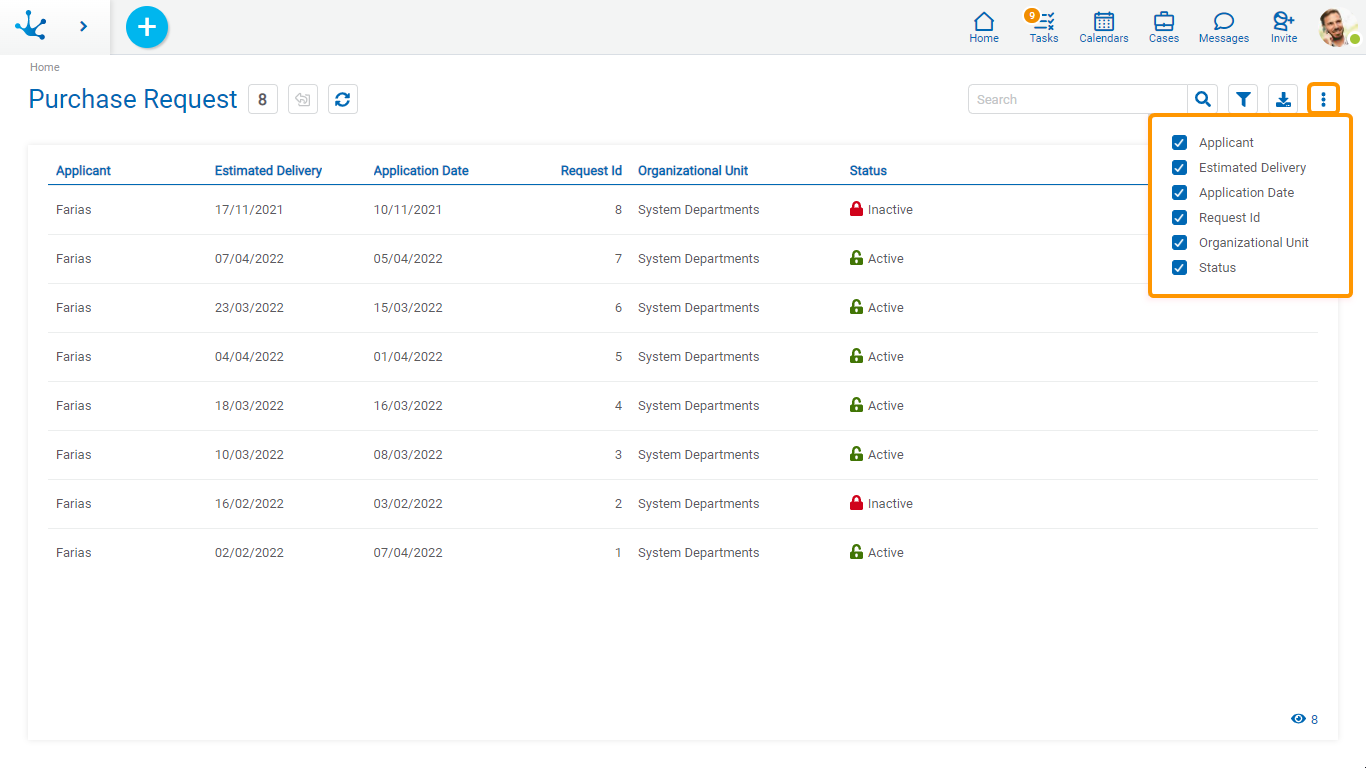This screenshot has height=768, width=1366.
Task: Select estimated delivery 18/03/2022 cell
Action: (249, 406)
